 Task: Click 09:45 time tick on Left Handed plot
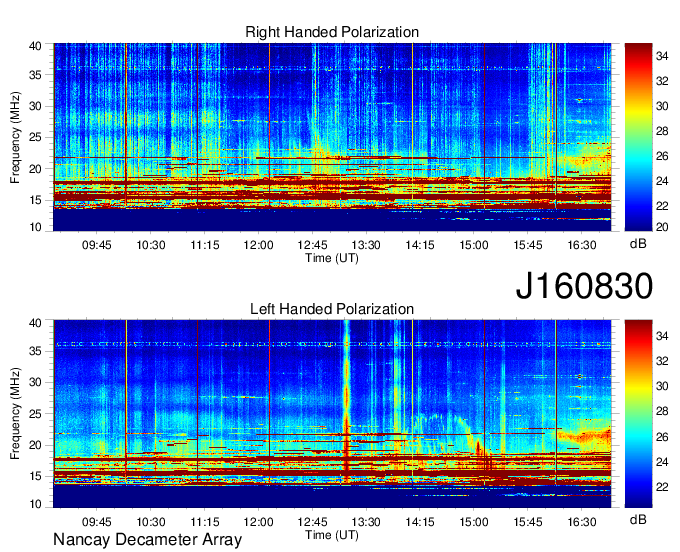97,522
